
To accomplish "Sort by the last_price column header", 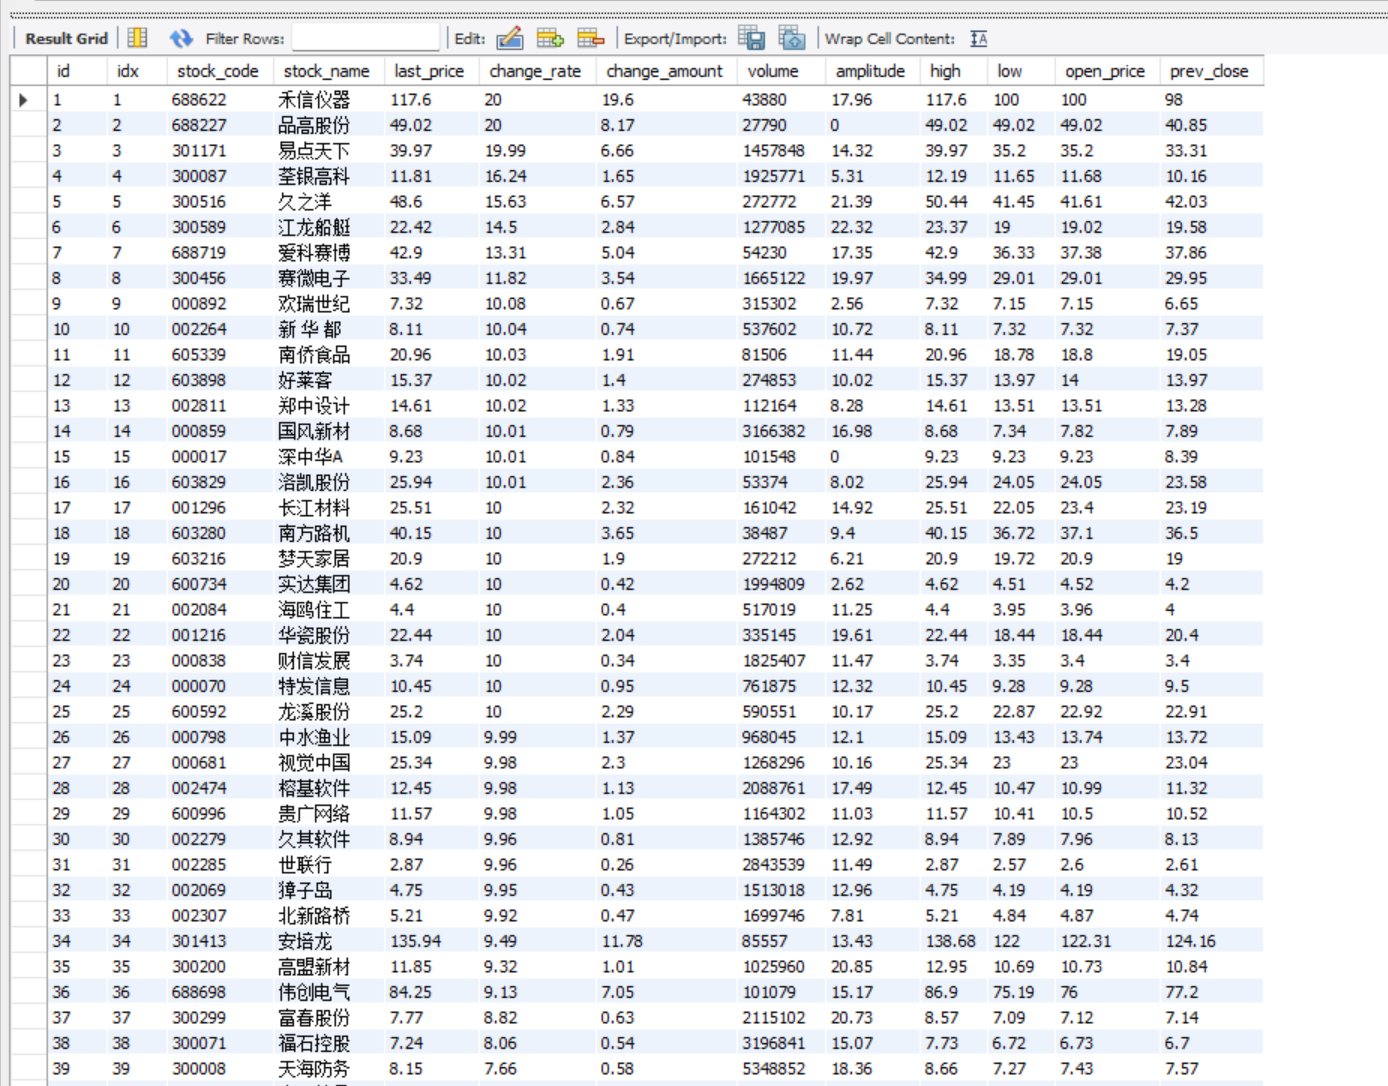I will pos(429,71).
